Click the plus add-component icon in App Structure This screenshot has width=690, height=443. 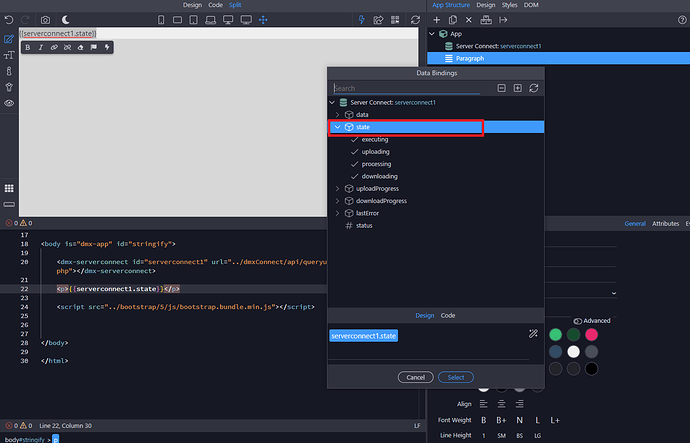[437, 20]
